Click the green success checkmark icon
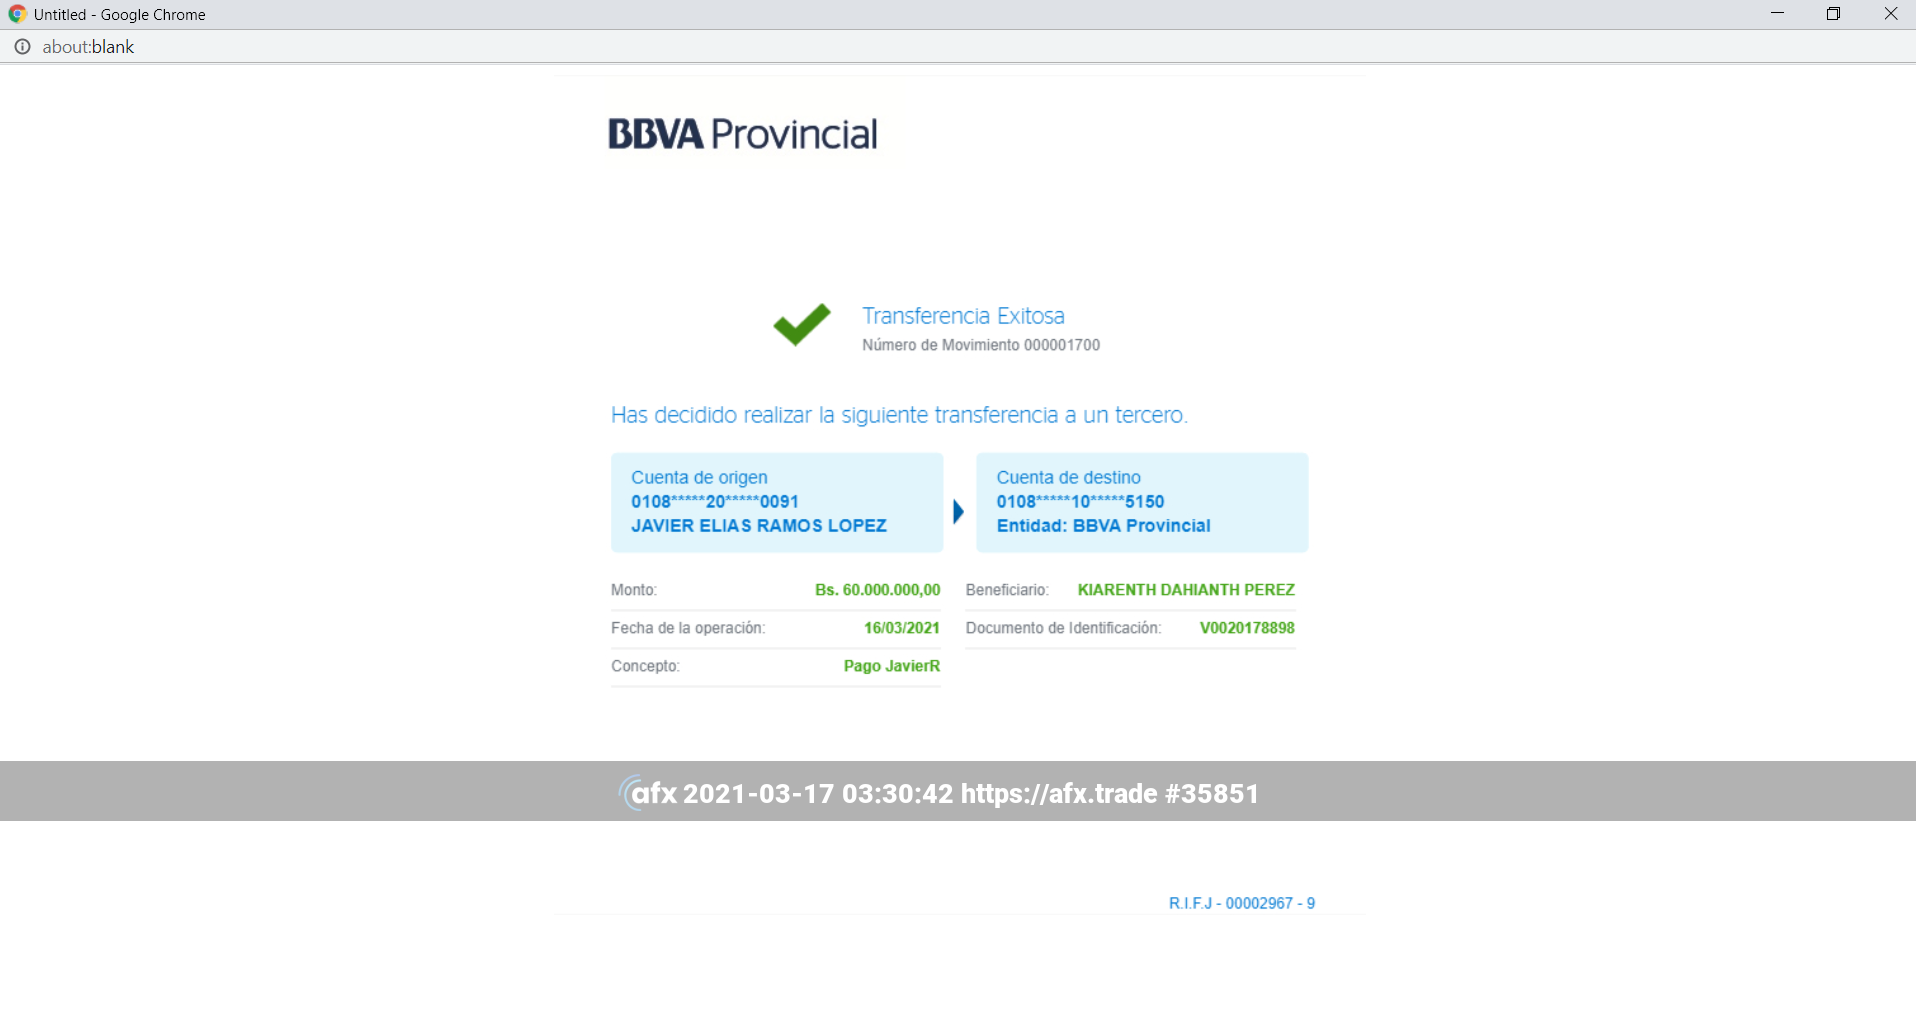The width and height of the screenshot is (1916, 1024). [x=801, y=325]
